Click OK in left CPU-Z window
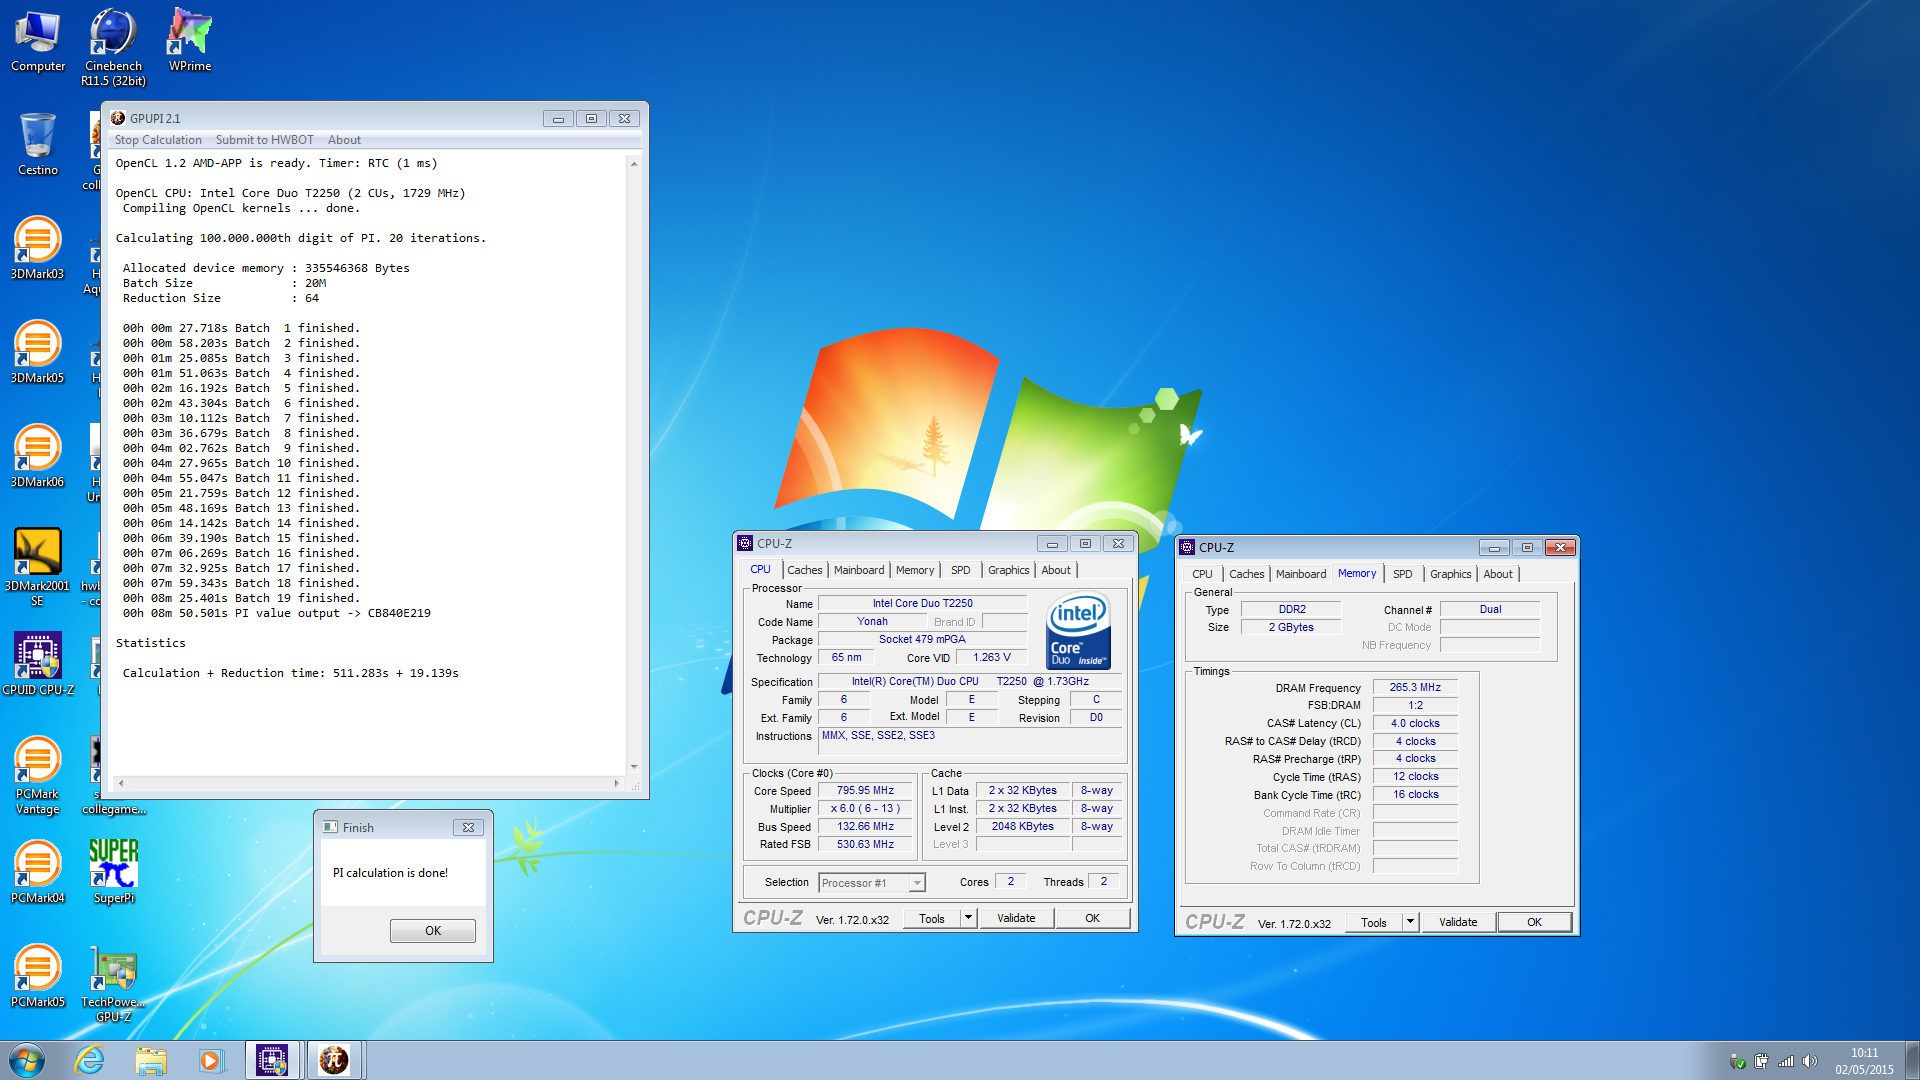The width and height of the screenshot is (1920, 1080). tap(1092, 919)
